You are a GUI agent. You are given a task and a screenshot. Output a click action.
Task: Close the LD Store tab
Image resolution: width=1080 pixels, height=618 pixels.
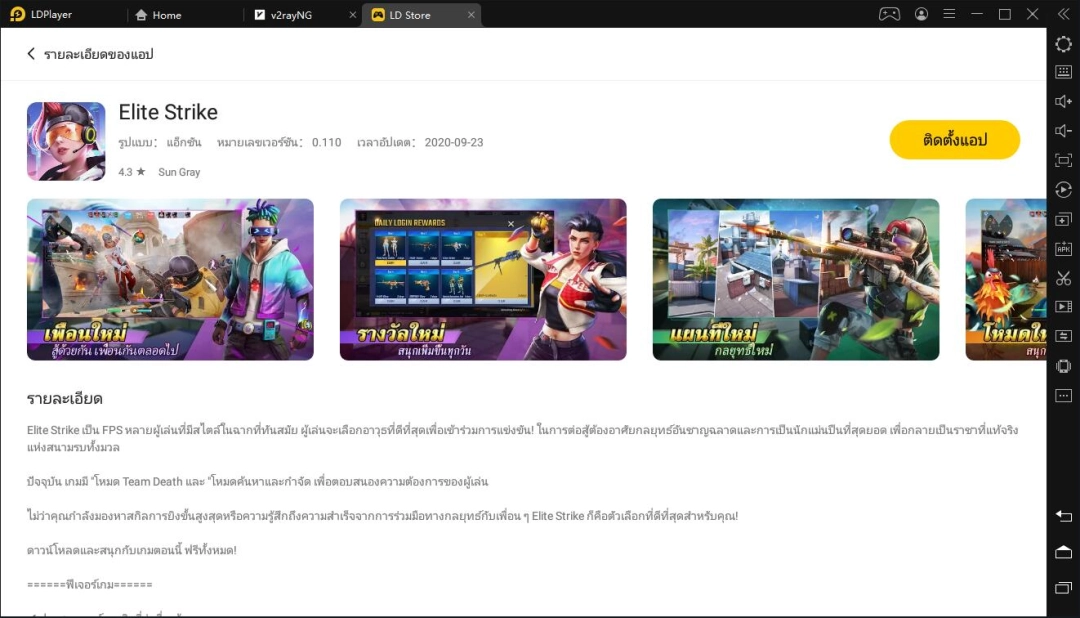(x=467, y=15)
